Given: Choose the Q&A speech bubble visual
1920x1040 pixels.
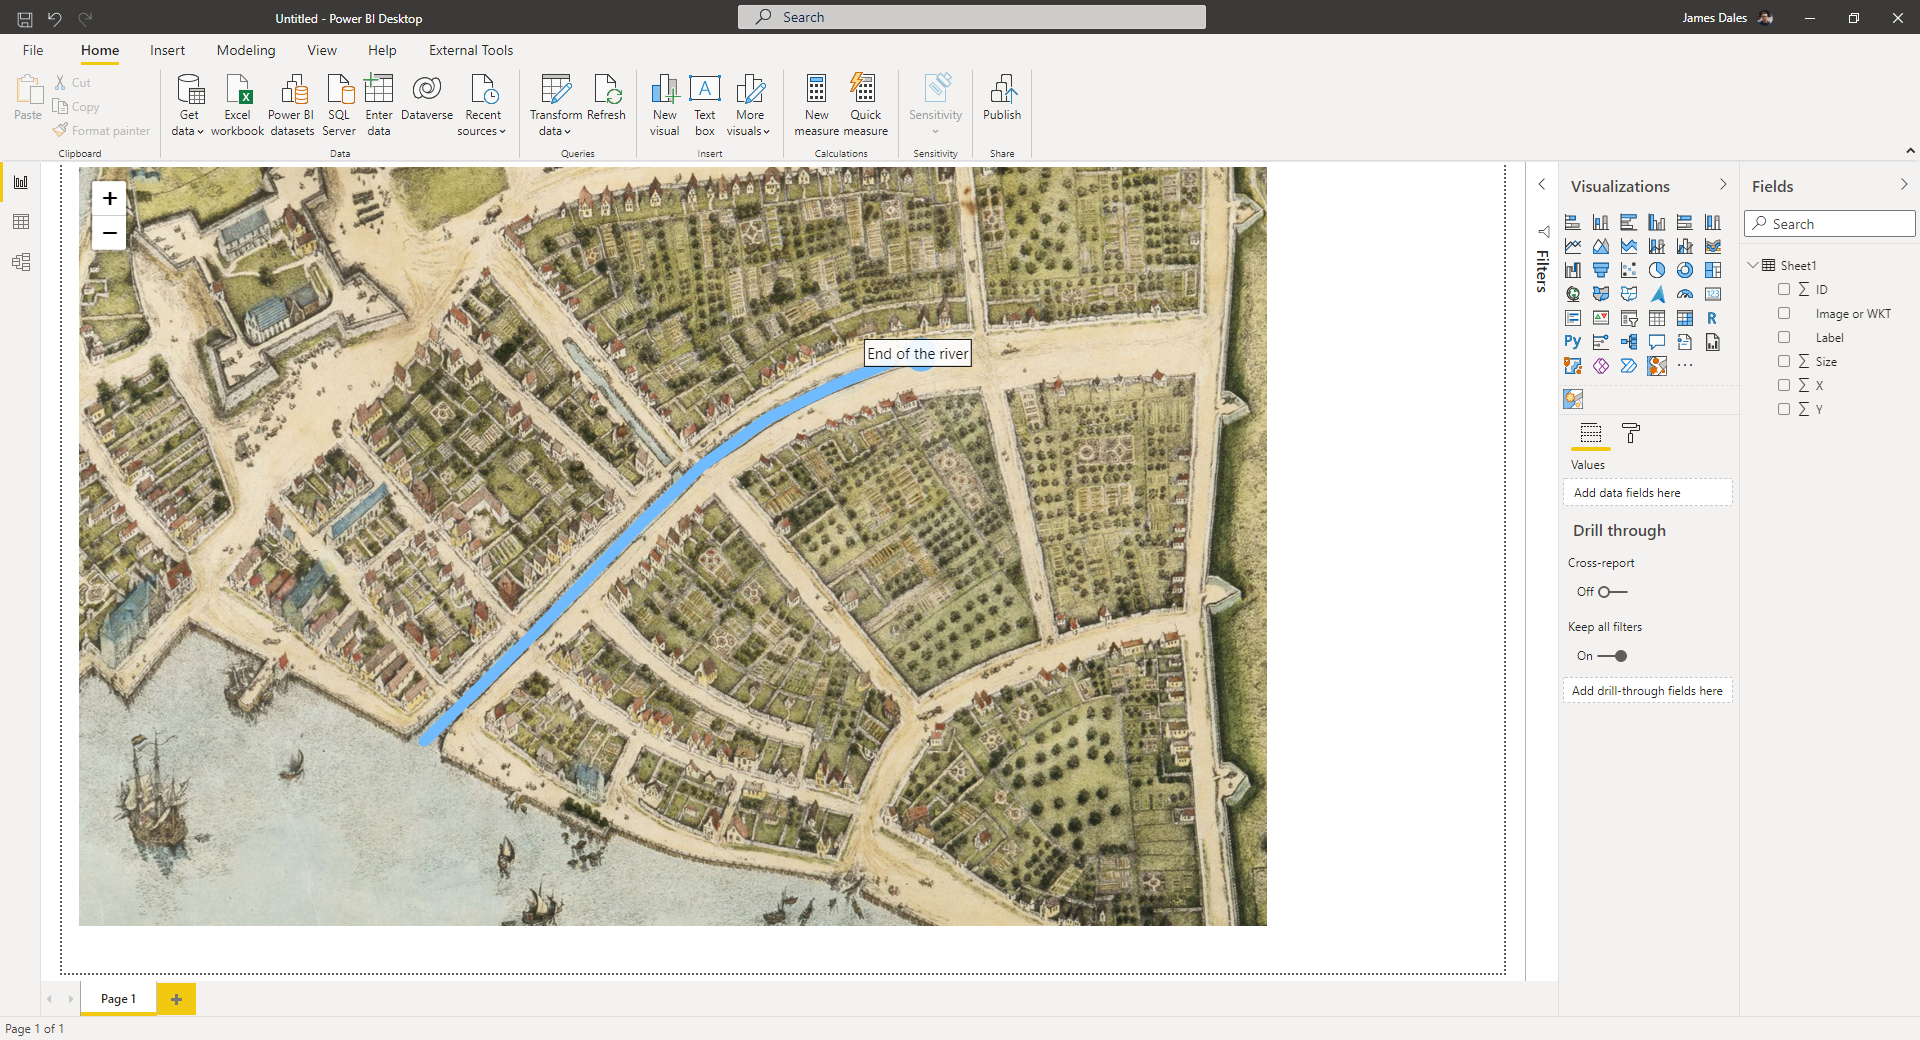Looking at the screenshot, I should [1657, 342].
